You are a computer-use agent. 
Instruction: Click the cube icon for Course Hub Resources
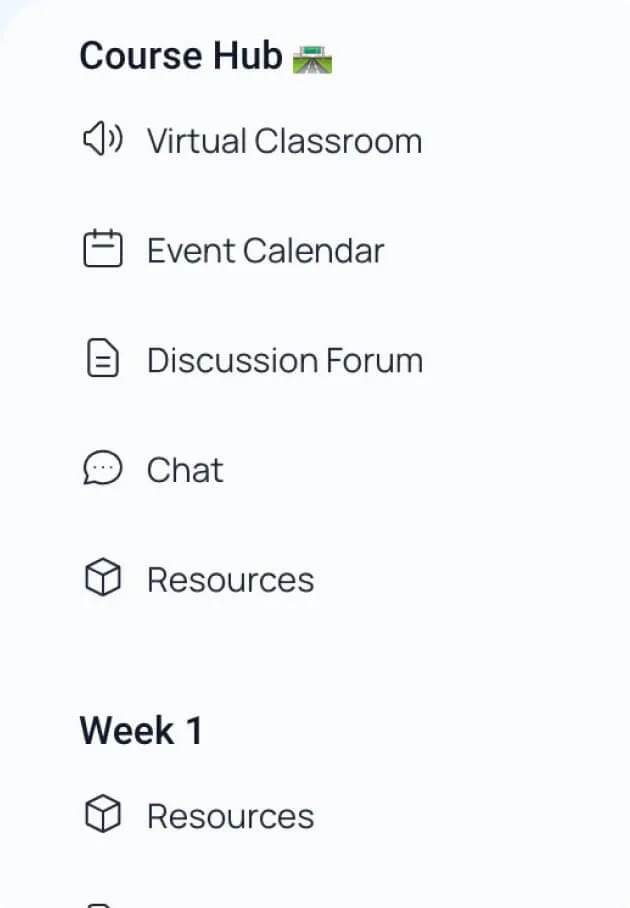(101, 579)
